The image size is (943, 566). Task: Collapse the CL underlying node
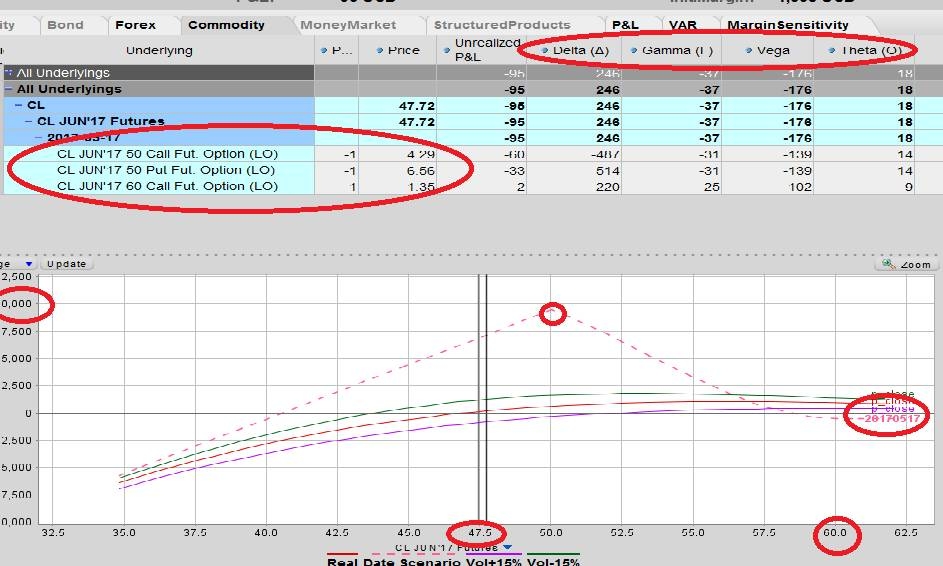click(19, 105)
